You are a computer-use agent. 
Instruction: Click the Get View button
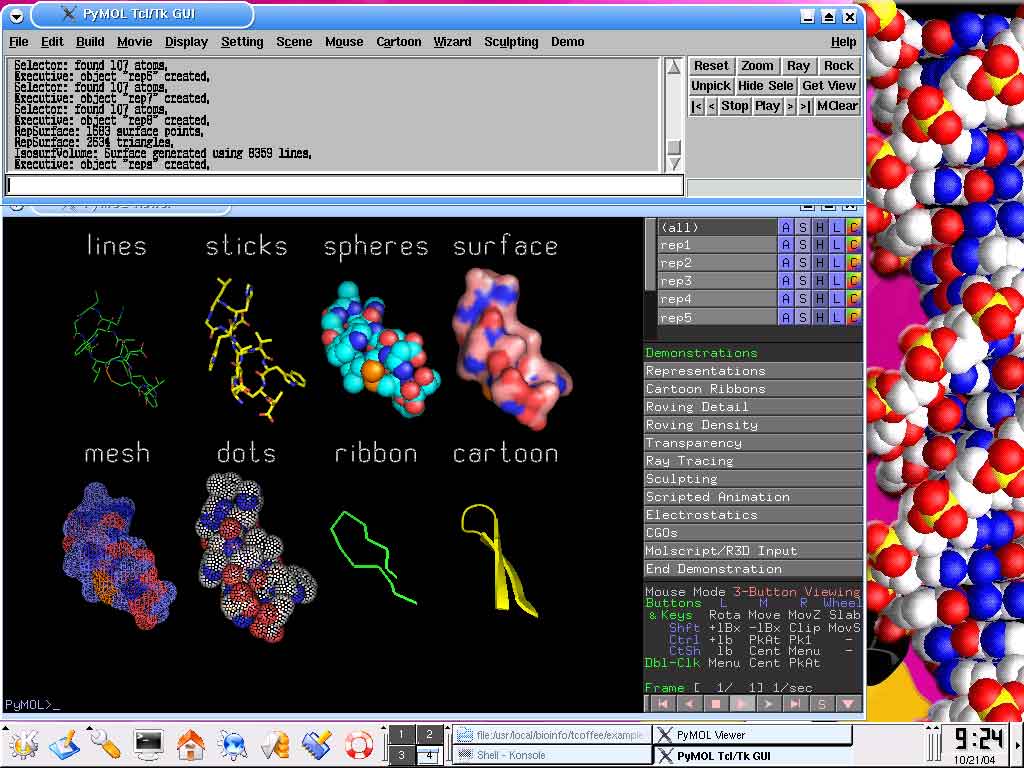(829, 86)
